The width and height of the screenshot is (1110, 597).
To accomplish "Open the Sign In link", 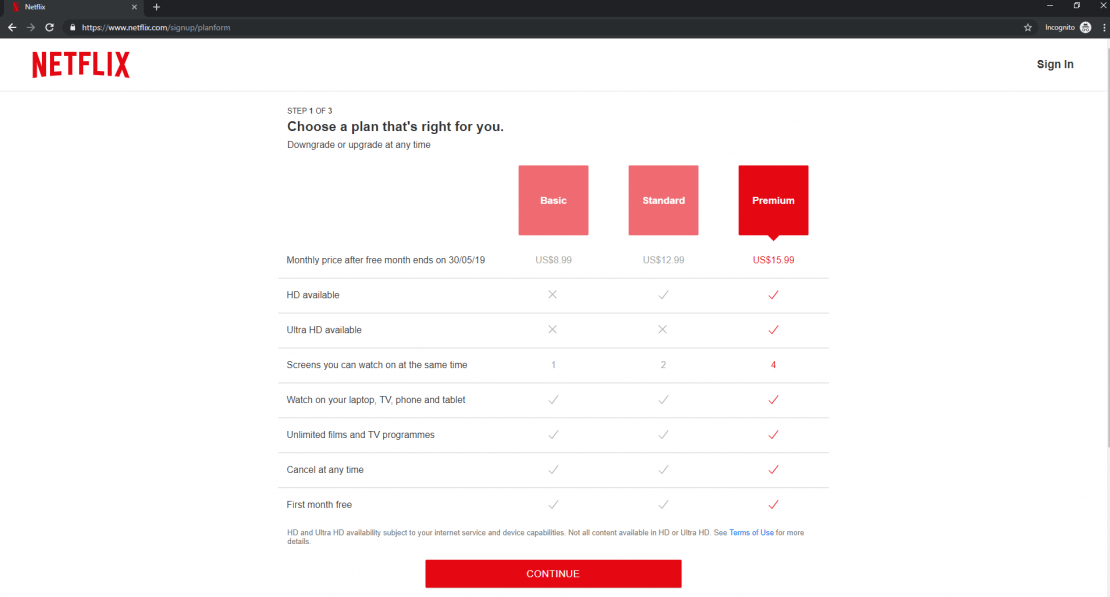I will [x=1055, y=64].
